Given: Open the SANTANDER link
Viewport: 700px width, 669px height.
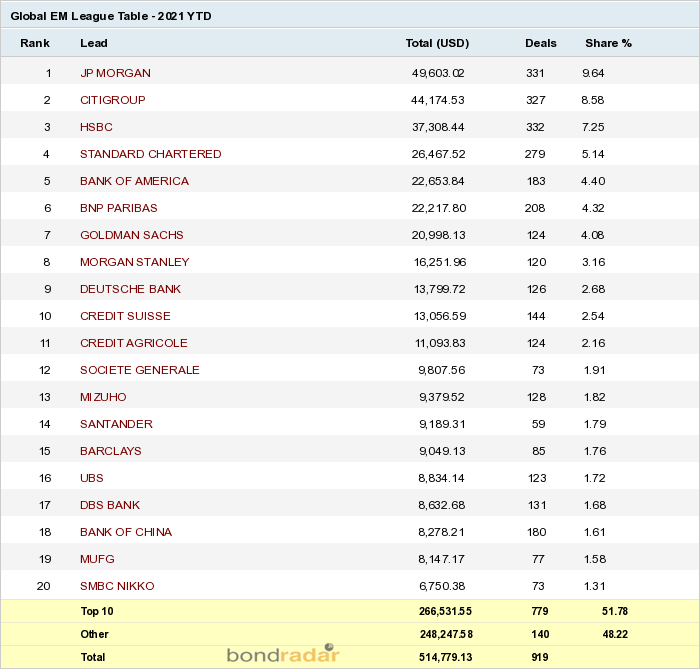Looking at the screenshot, I should click(x=116, y=424).
